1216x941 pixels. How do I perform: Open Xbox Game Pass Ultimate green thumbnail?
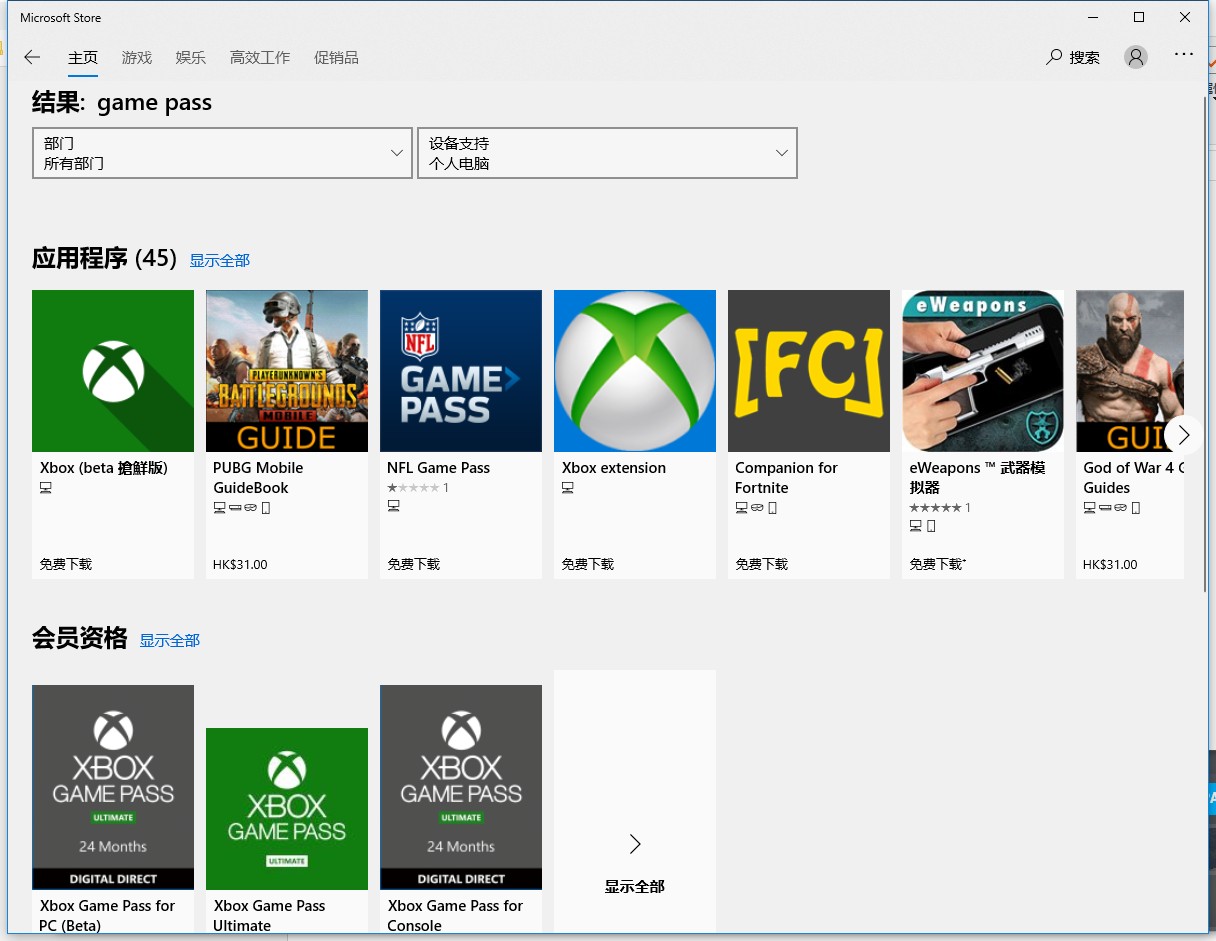[287, 808]
